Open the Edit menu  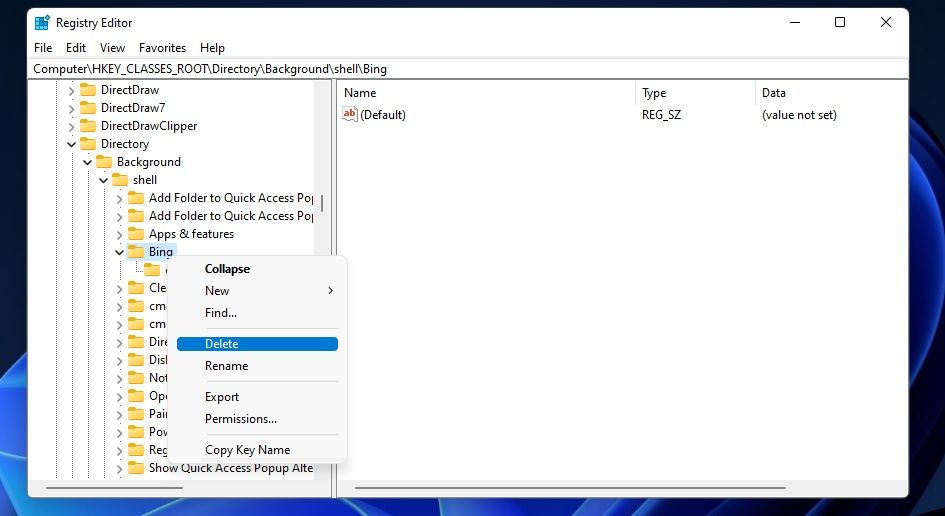coord(76,48)
